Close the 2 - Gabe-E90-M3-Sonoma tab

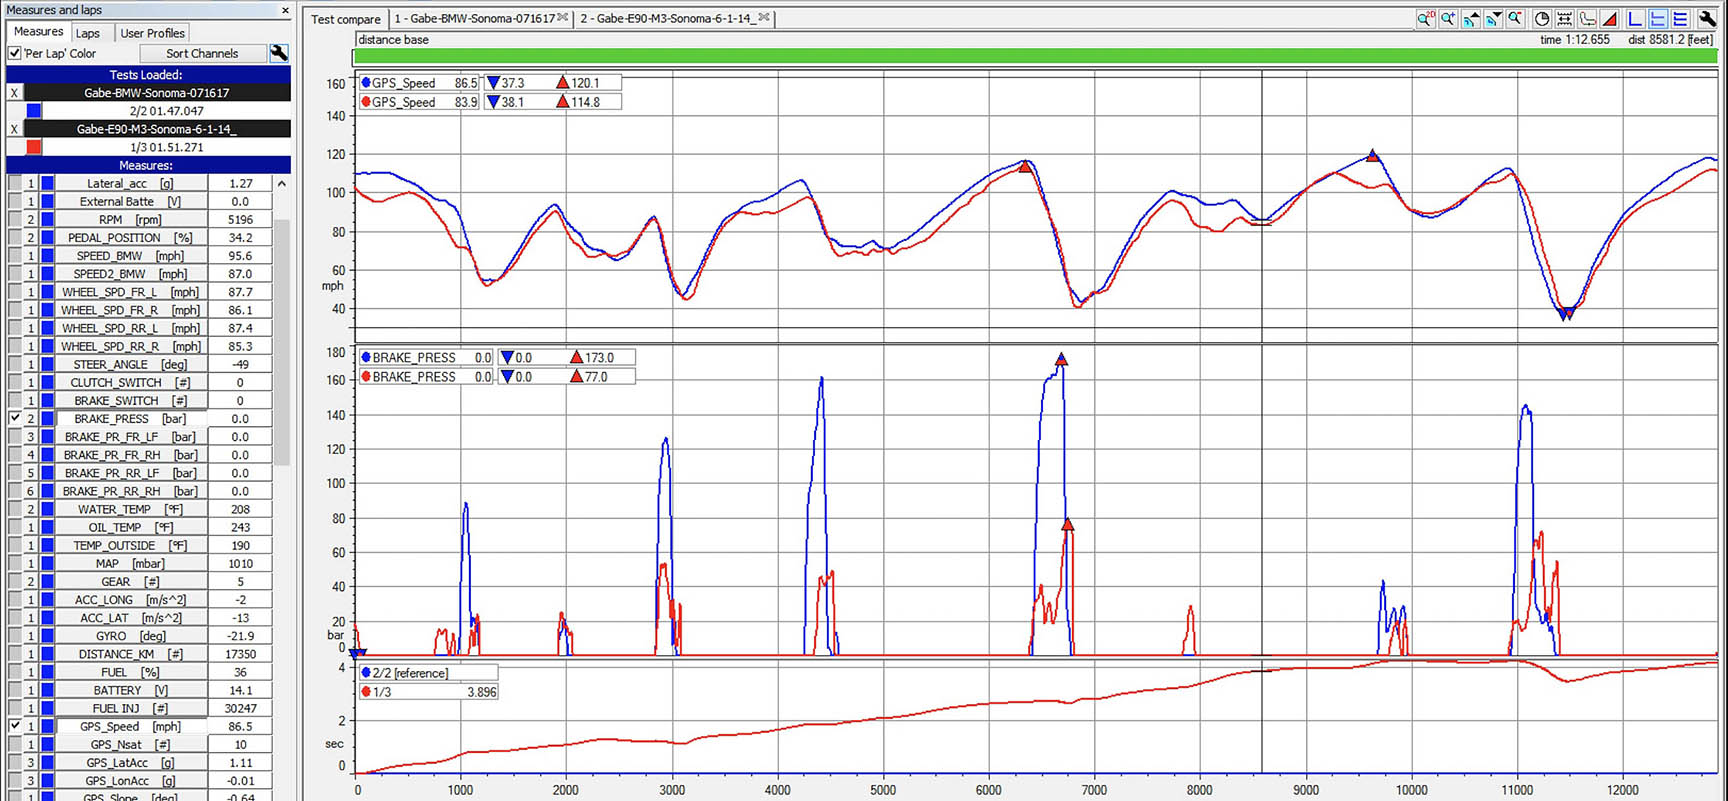coord(764,18)
